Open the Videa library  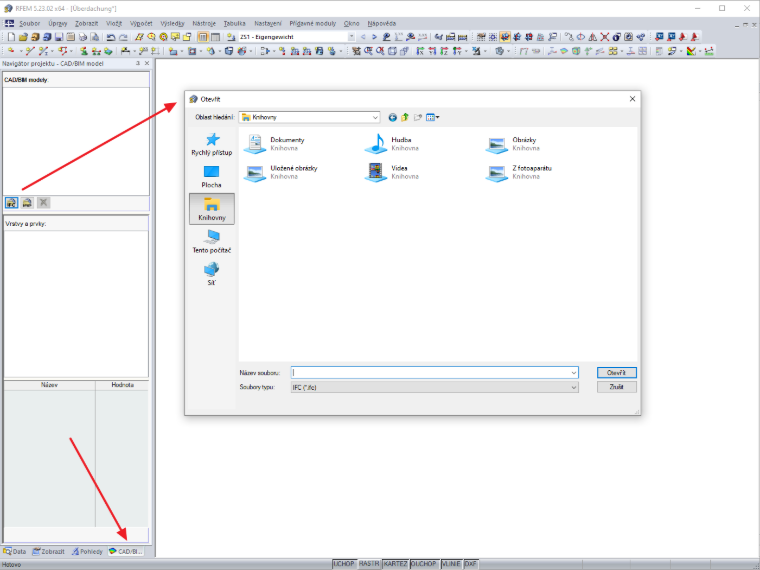pos(392,172)
